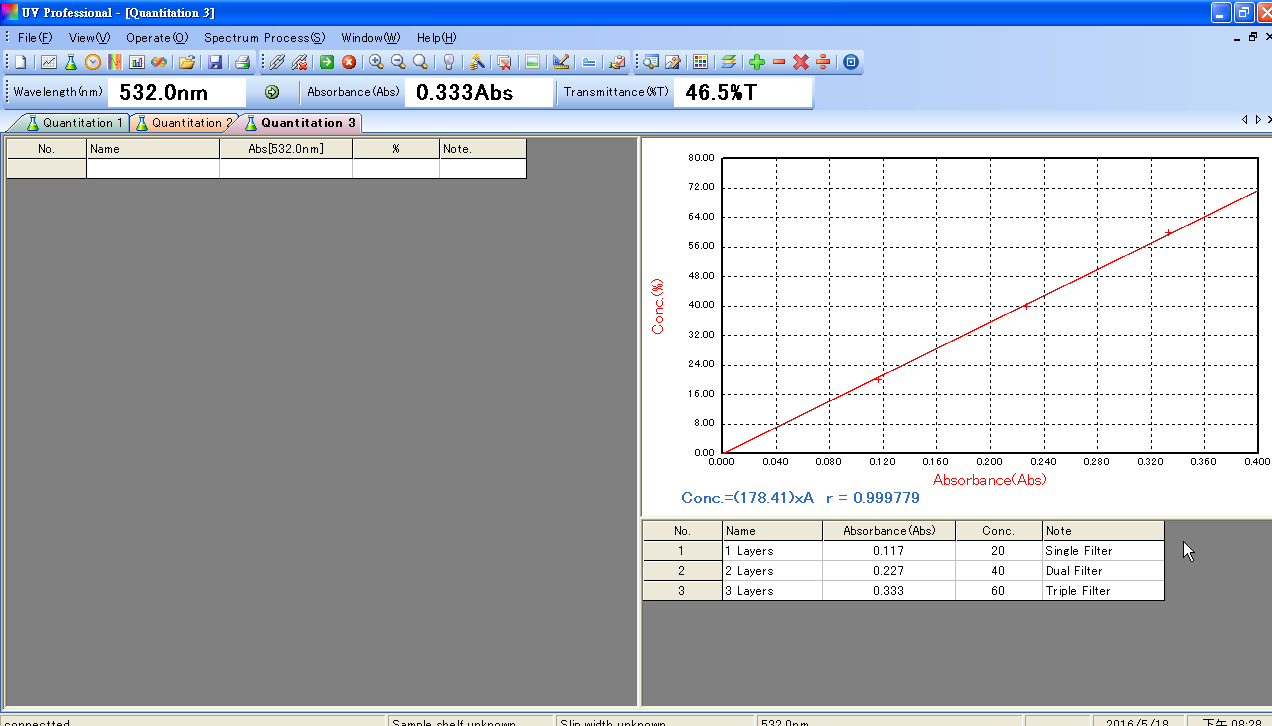The image size is (1272, 726).
Task: Click the printer icon
Action: click(242, 62)
